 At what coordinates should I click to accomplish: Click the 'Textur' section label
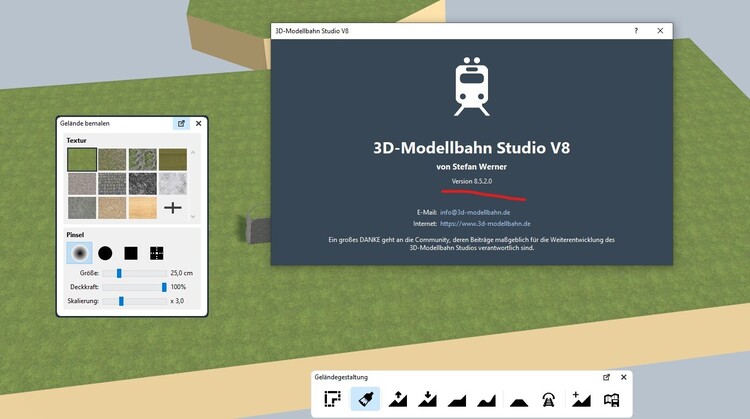[77, 141]
